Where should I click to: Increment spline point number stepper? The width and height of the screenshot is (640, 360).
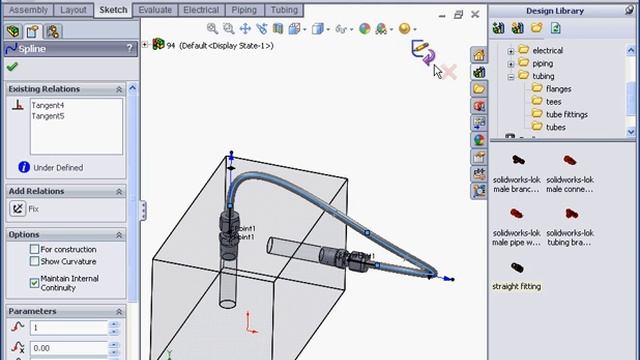pos(114,324)
